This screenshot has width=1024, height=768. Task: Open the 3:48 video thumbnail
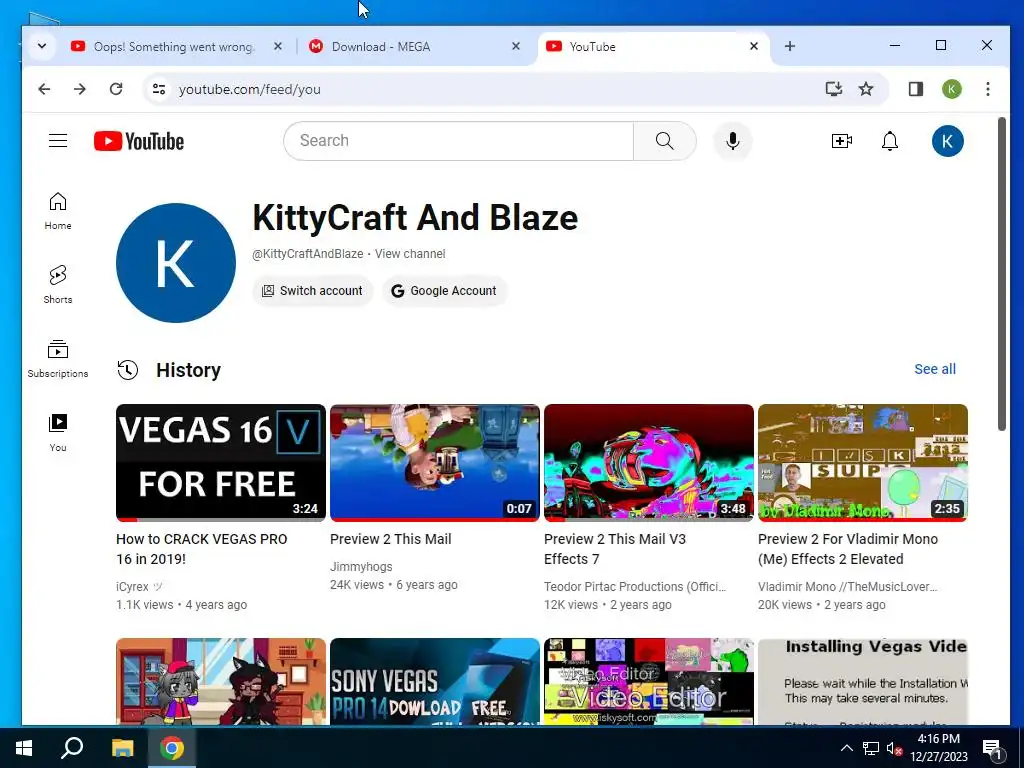648,462
